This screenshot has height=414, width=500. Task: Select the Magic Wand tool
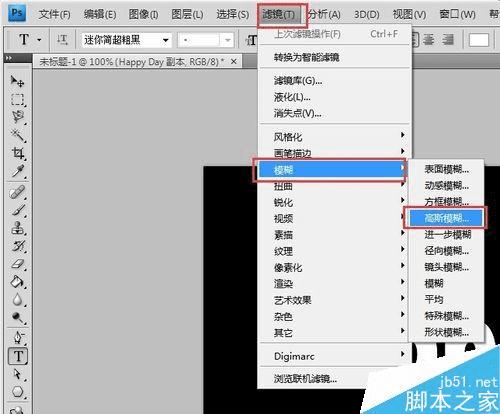pos(17,135)
